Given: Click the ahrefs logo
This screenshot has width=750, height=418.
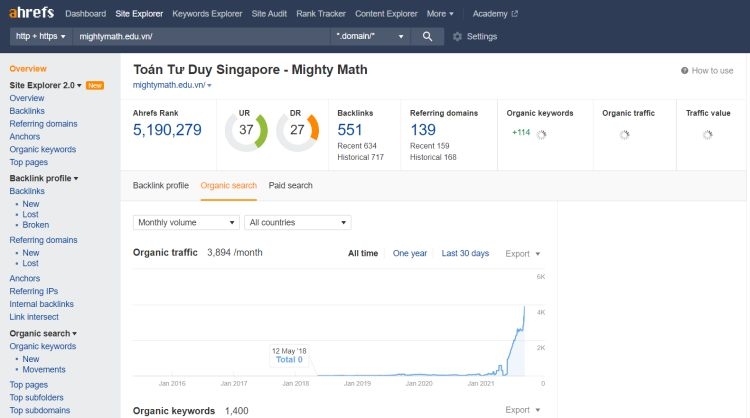Looking at the screenshot, I should 32,13.
